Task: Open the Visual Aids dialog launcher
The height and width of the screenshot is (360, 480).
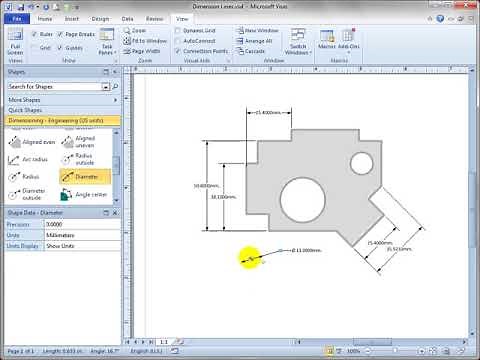Action: point(229,61)
